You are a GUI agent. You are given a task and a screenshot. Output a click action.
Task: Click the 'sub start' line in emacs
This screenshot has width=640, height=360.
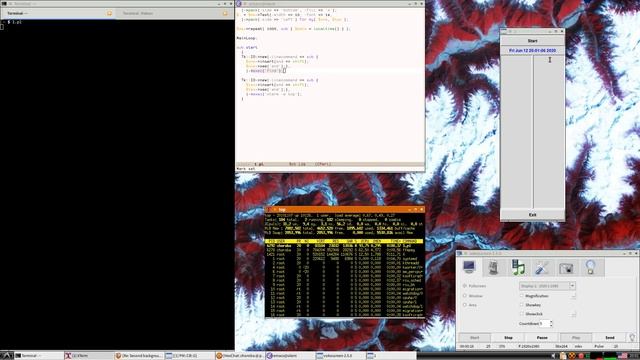247,47
